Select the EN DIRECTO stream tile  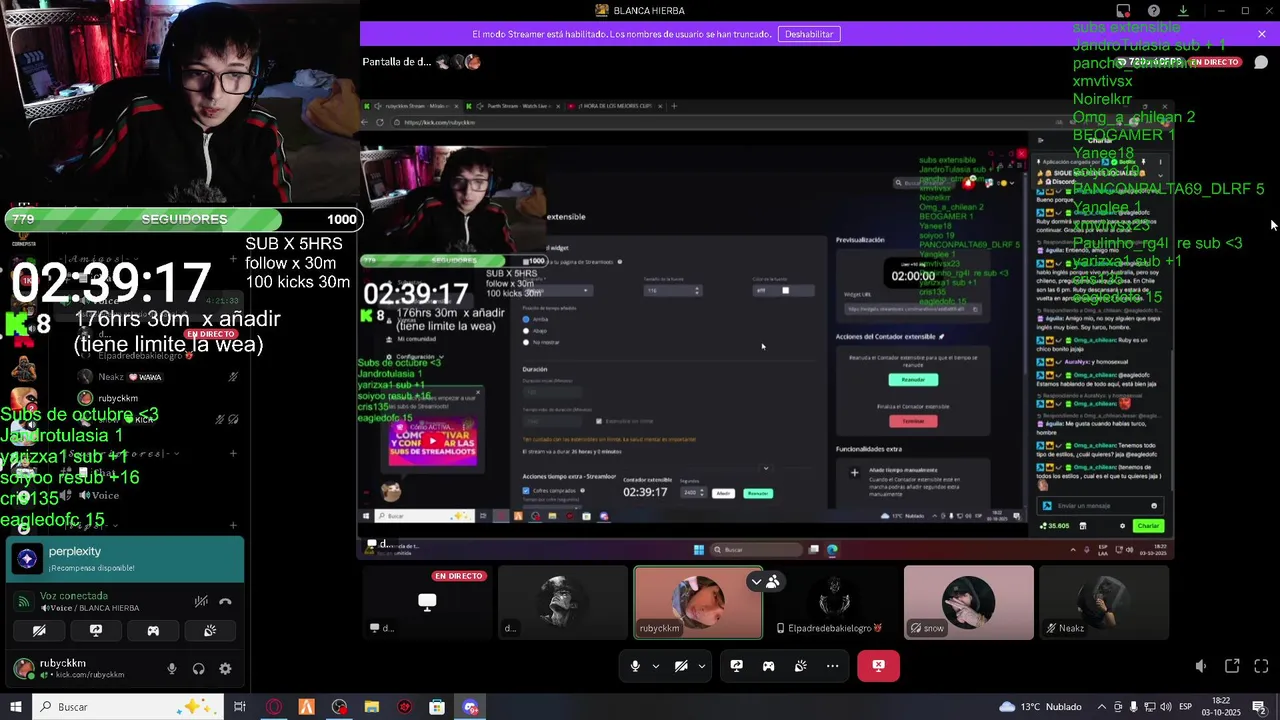pyautogui.click(x=427, y=603)
